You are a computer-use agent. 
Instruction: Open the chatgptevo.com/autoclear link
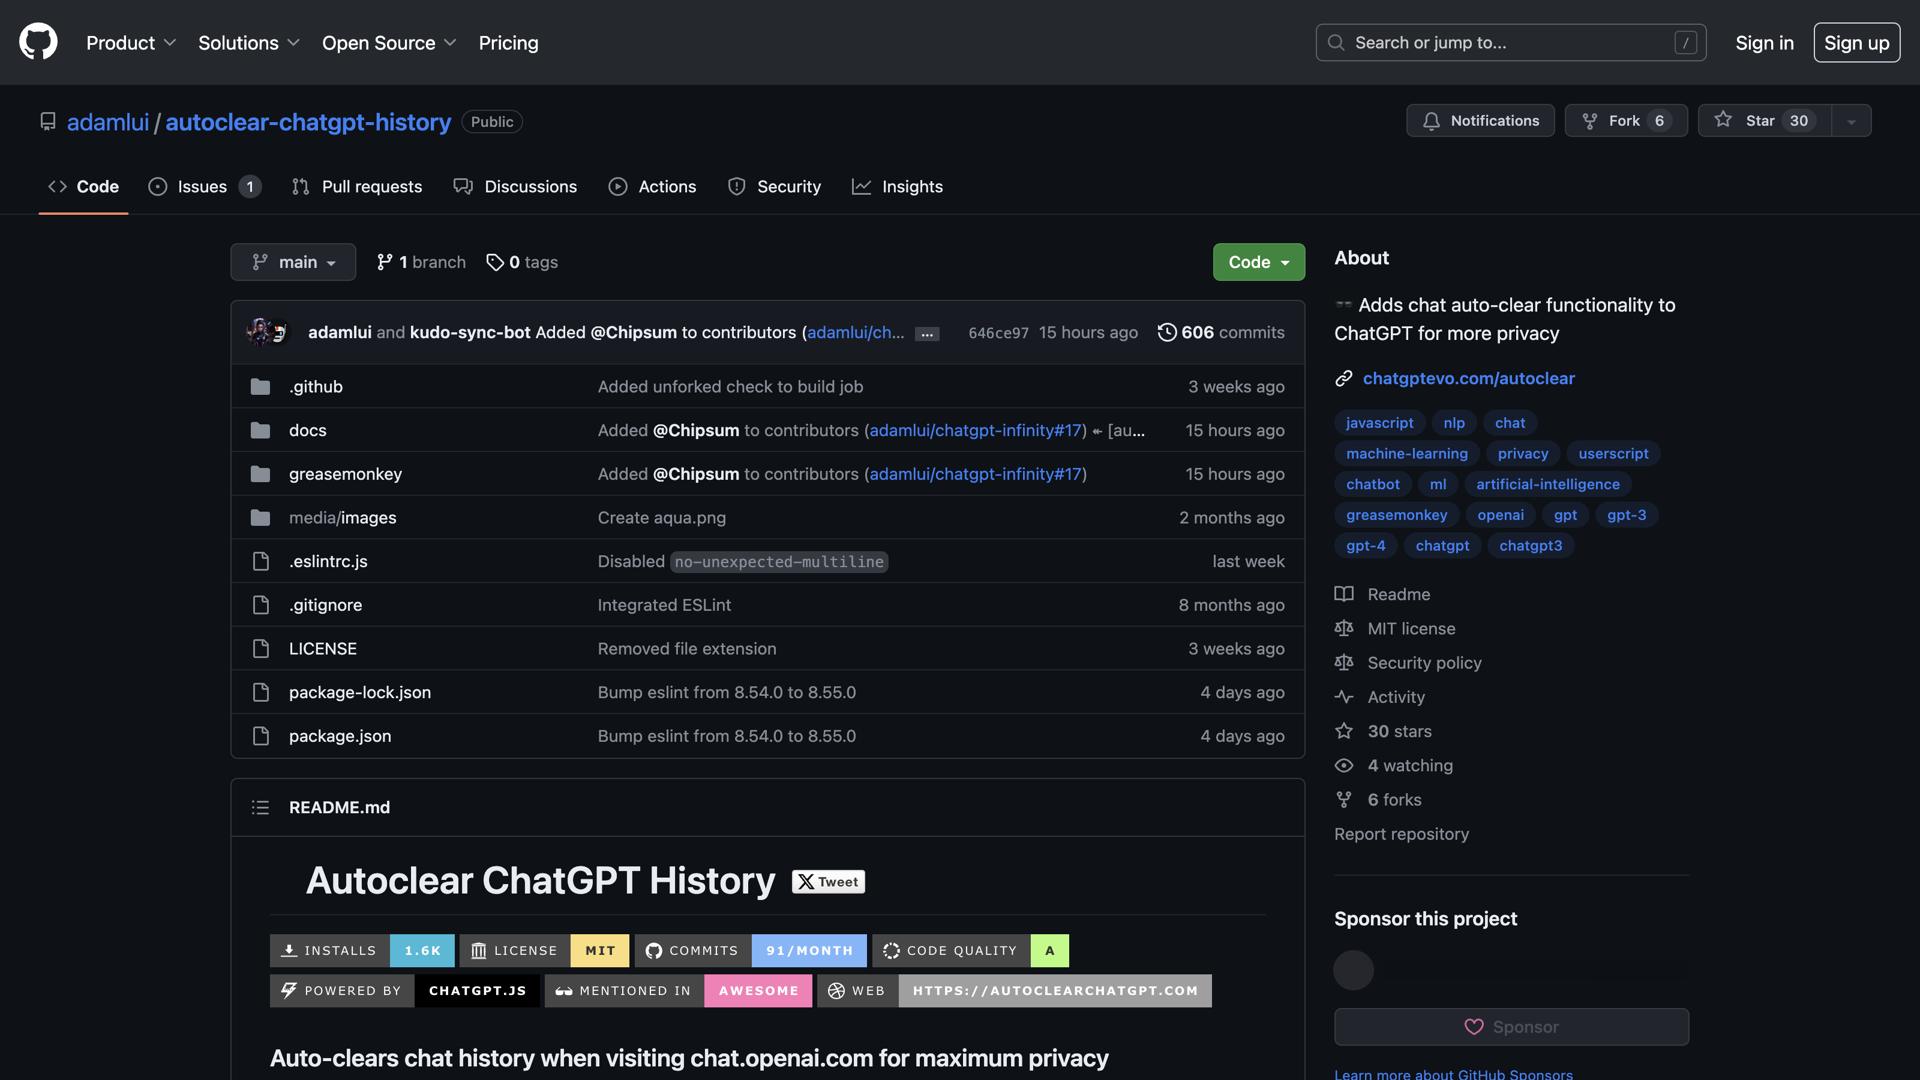[1469, 378]
